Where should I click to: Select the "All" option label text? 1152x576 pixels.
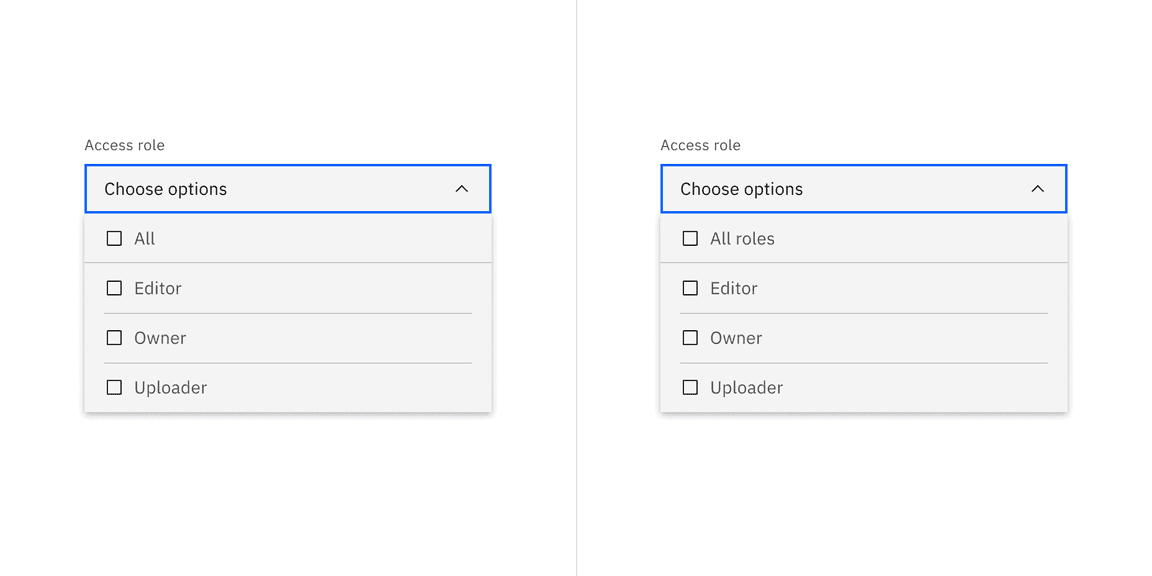tap(145, 239)
